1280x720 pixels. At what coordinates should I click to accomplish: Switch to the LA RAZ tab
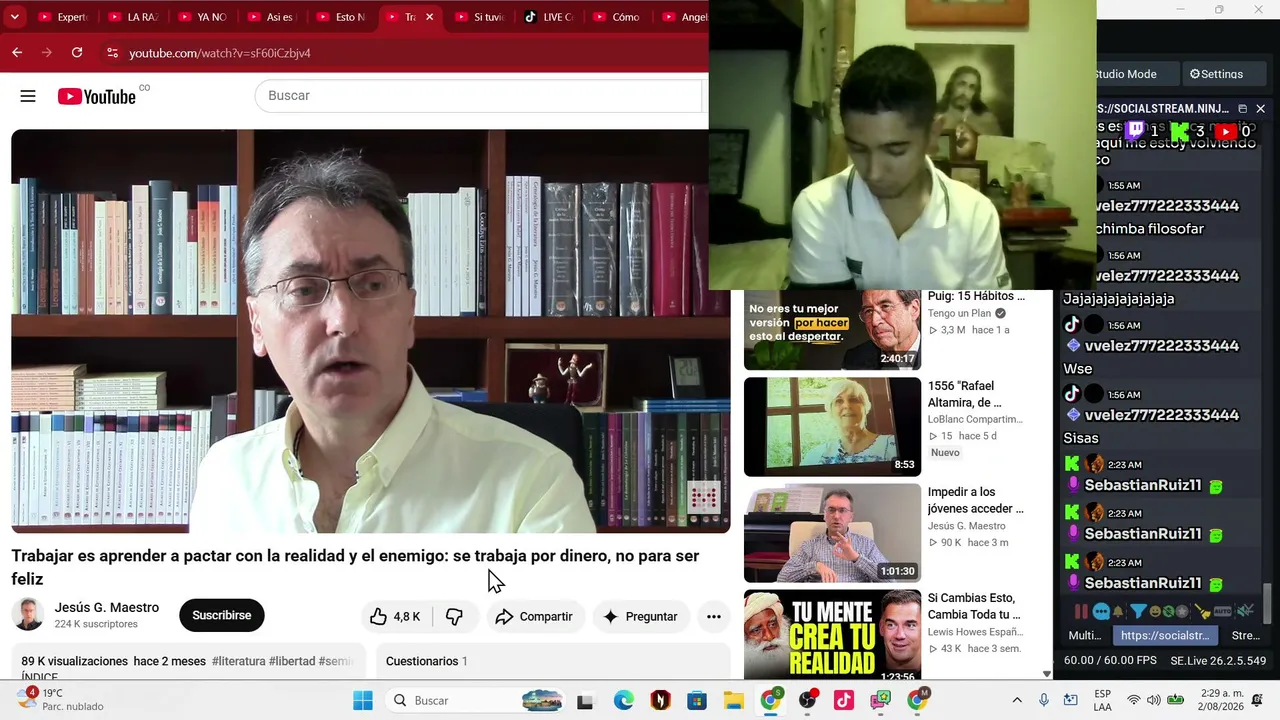click(x=132, y=17)
